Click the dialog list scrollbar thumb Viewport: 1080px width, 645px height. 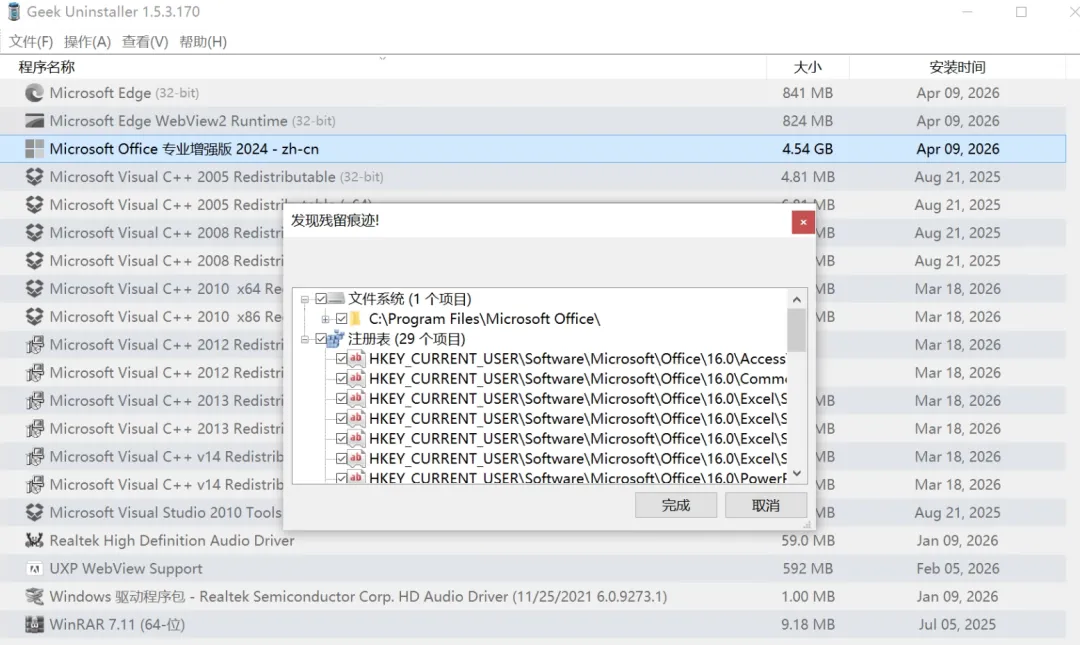click(x=797, y=330)
